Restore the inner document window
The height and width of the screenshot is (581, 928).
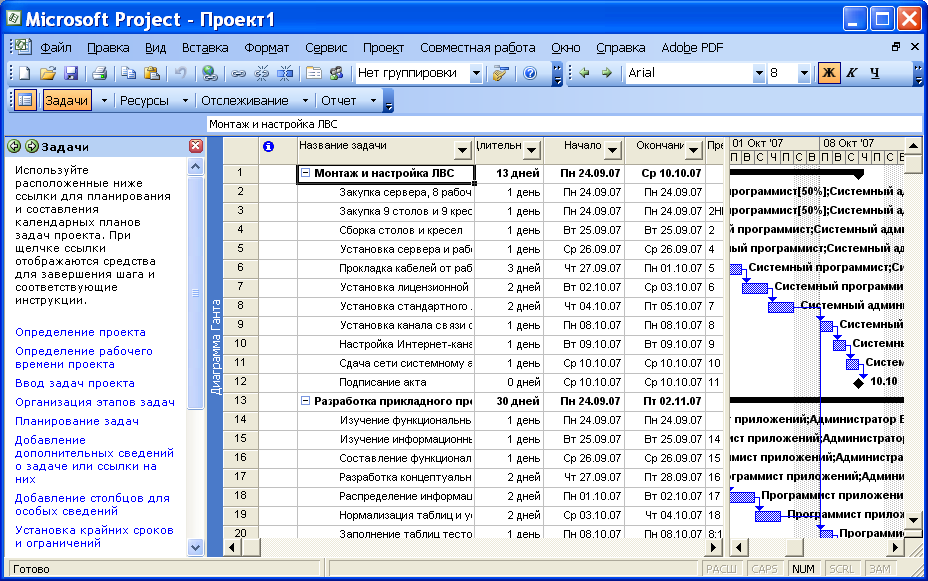click(896, 47)
